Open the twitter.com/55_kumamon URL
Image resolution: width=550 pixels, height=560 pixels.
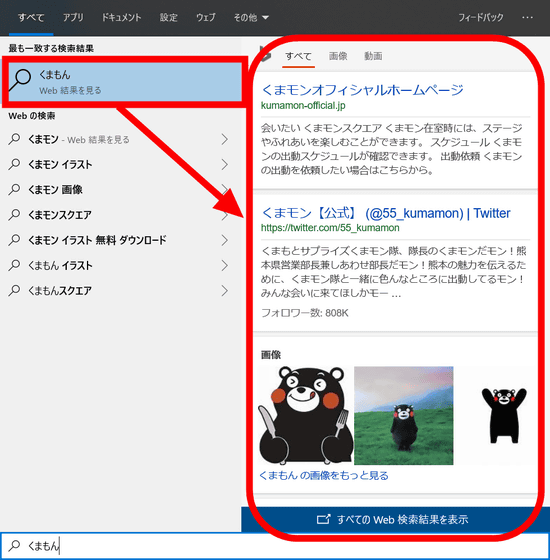(330, 228)
